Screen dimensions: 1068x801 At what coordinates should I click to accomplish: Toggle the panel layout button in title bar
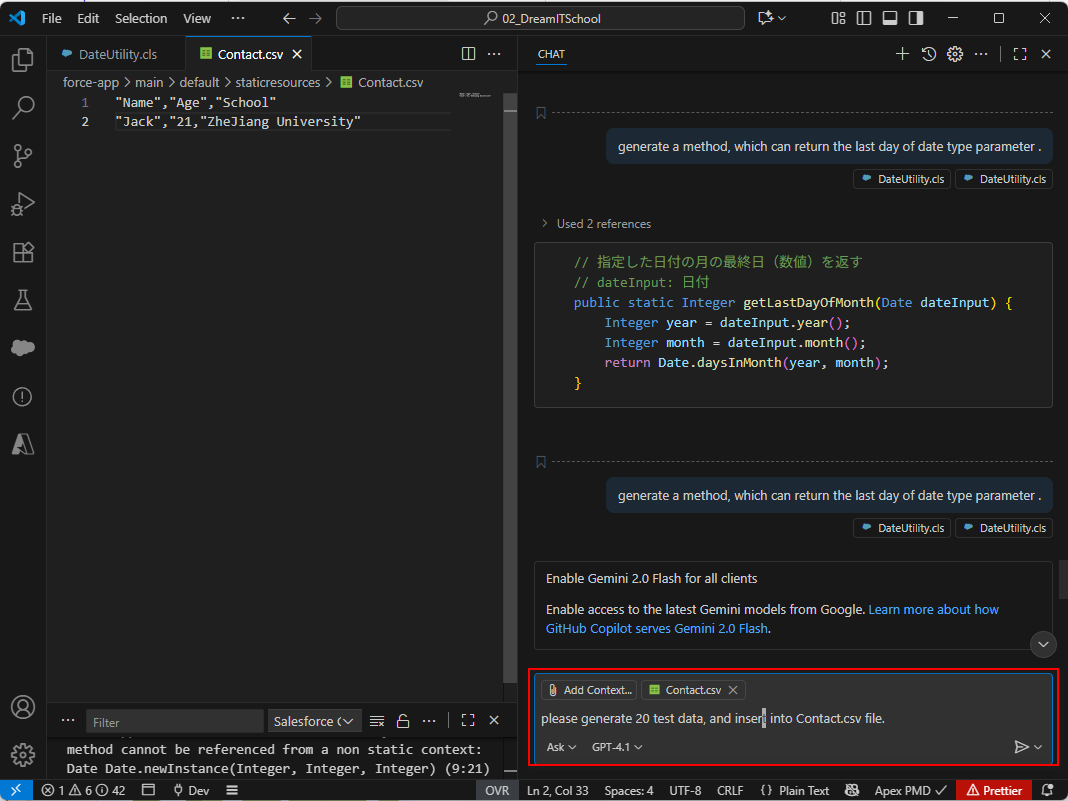tap(890, 18)
